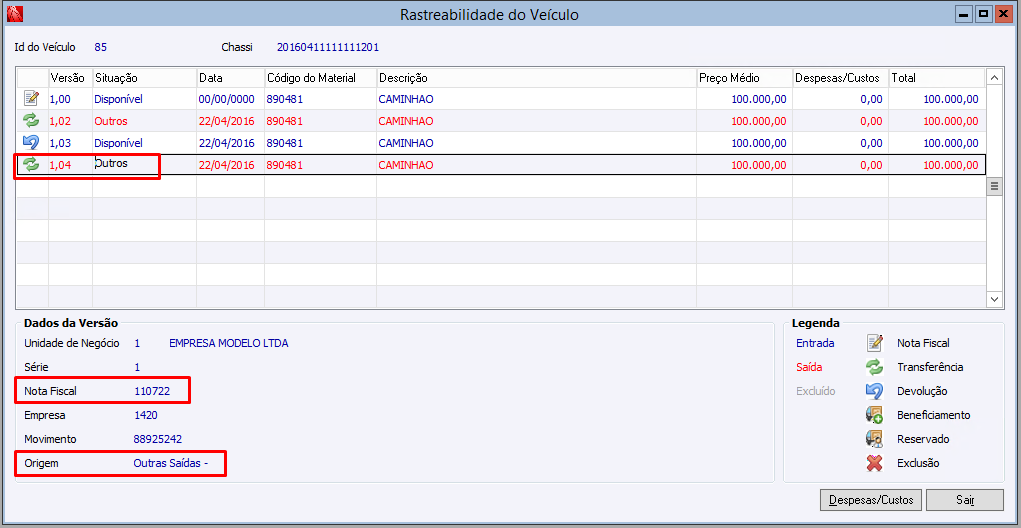1021x528 pixels.
Task: Click the Nota Fiscal icon in version 1,00 row
Action: [31, 99]
